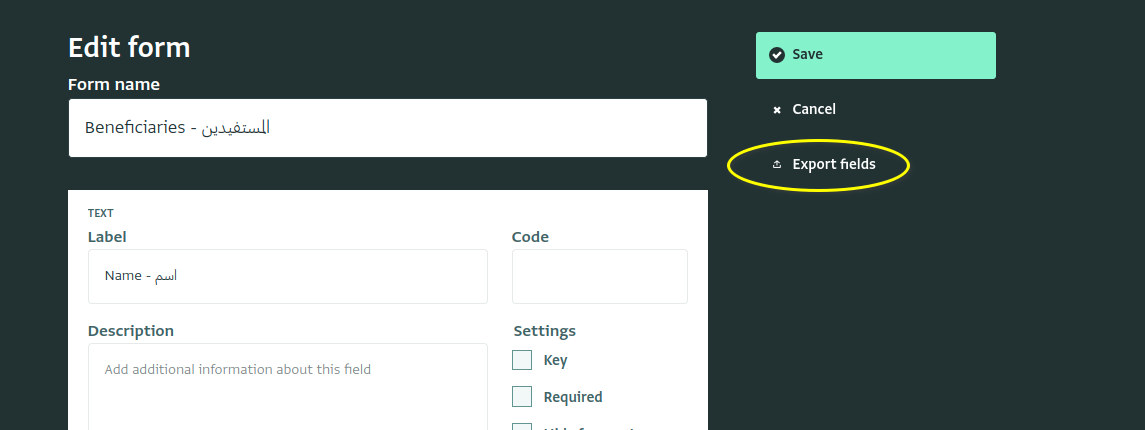Click the x icon beside Cancel

pos(777,110)
